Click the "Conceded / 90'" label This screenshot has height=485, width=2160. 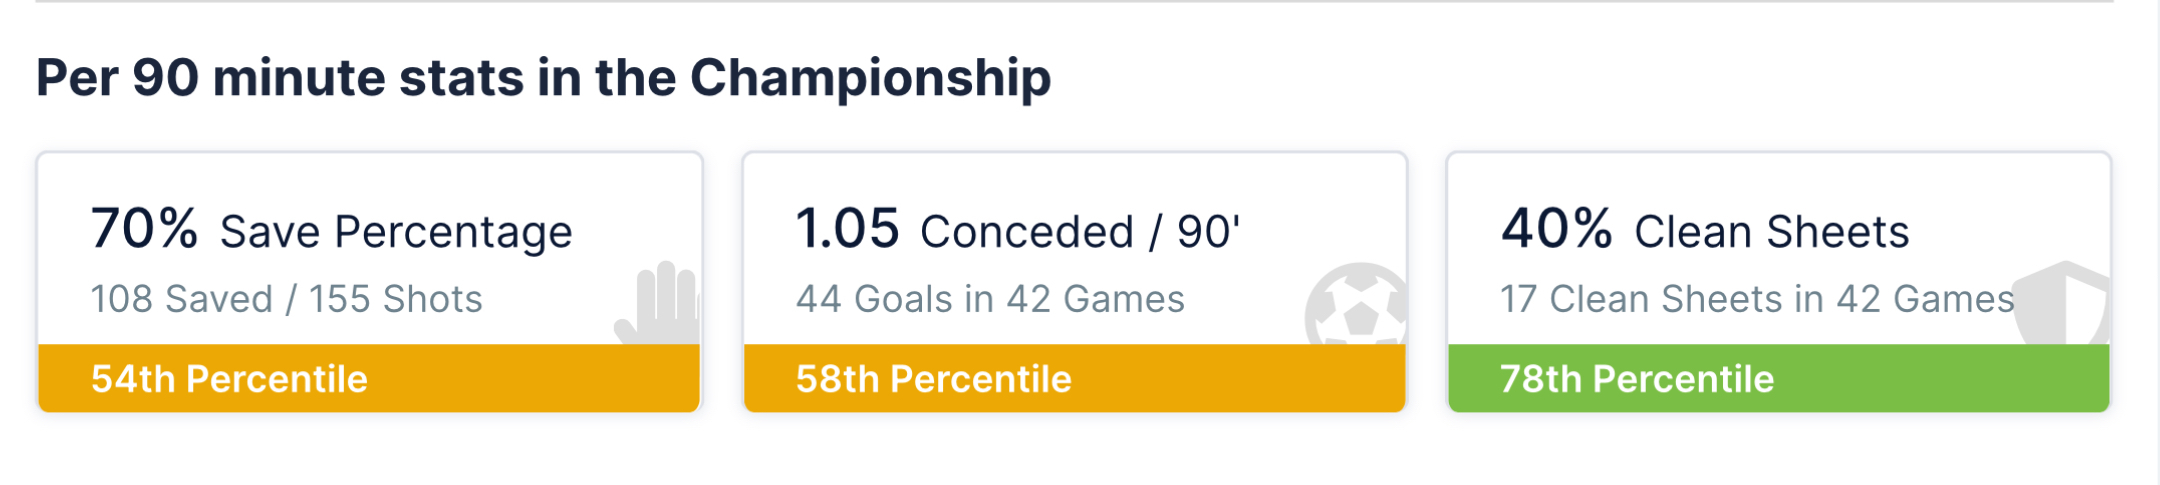pos(1080,232)
